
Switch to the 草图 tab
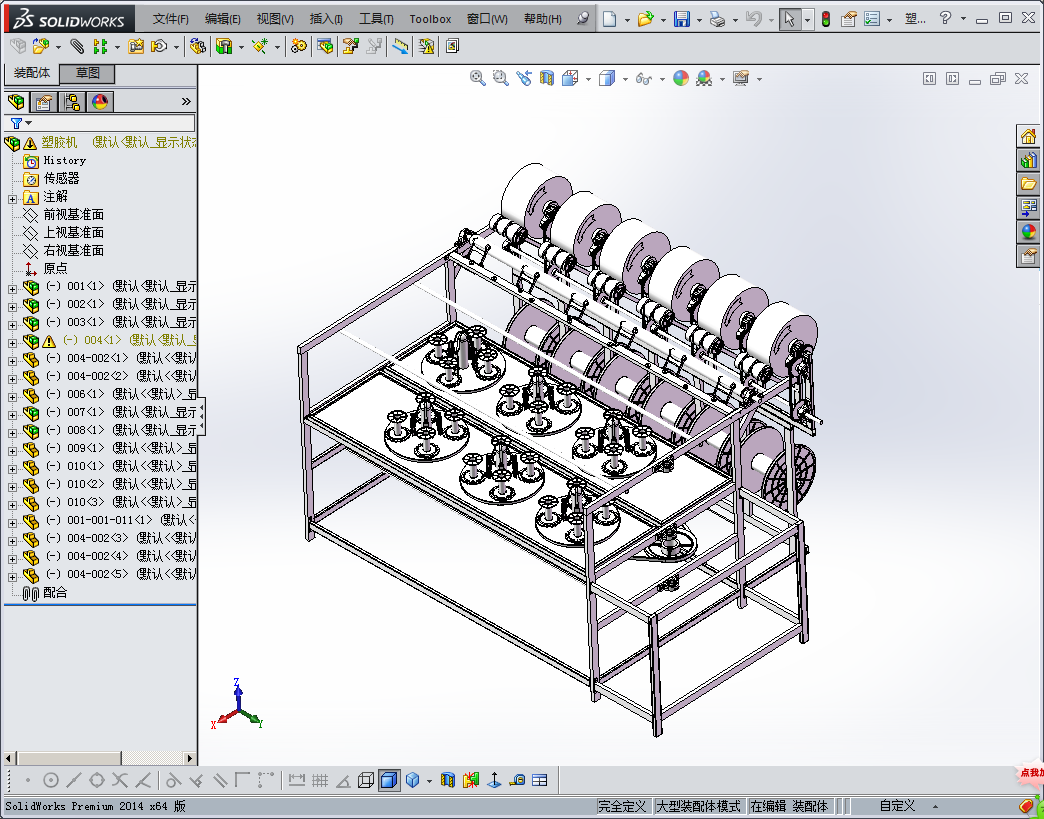pyautogui.click(x=87, y=73)
